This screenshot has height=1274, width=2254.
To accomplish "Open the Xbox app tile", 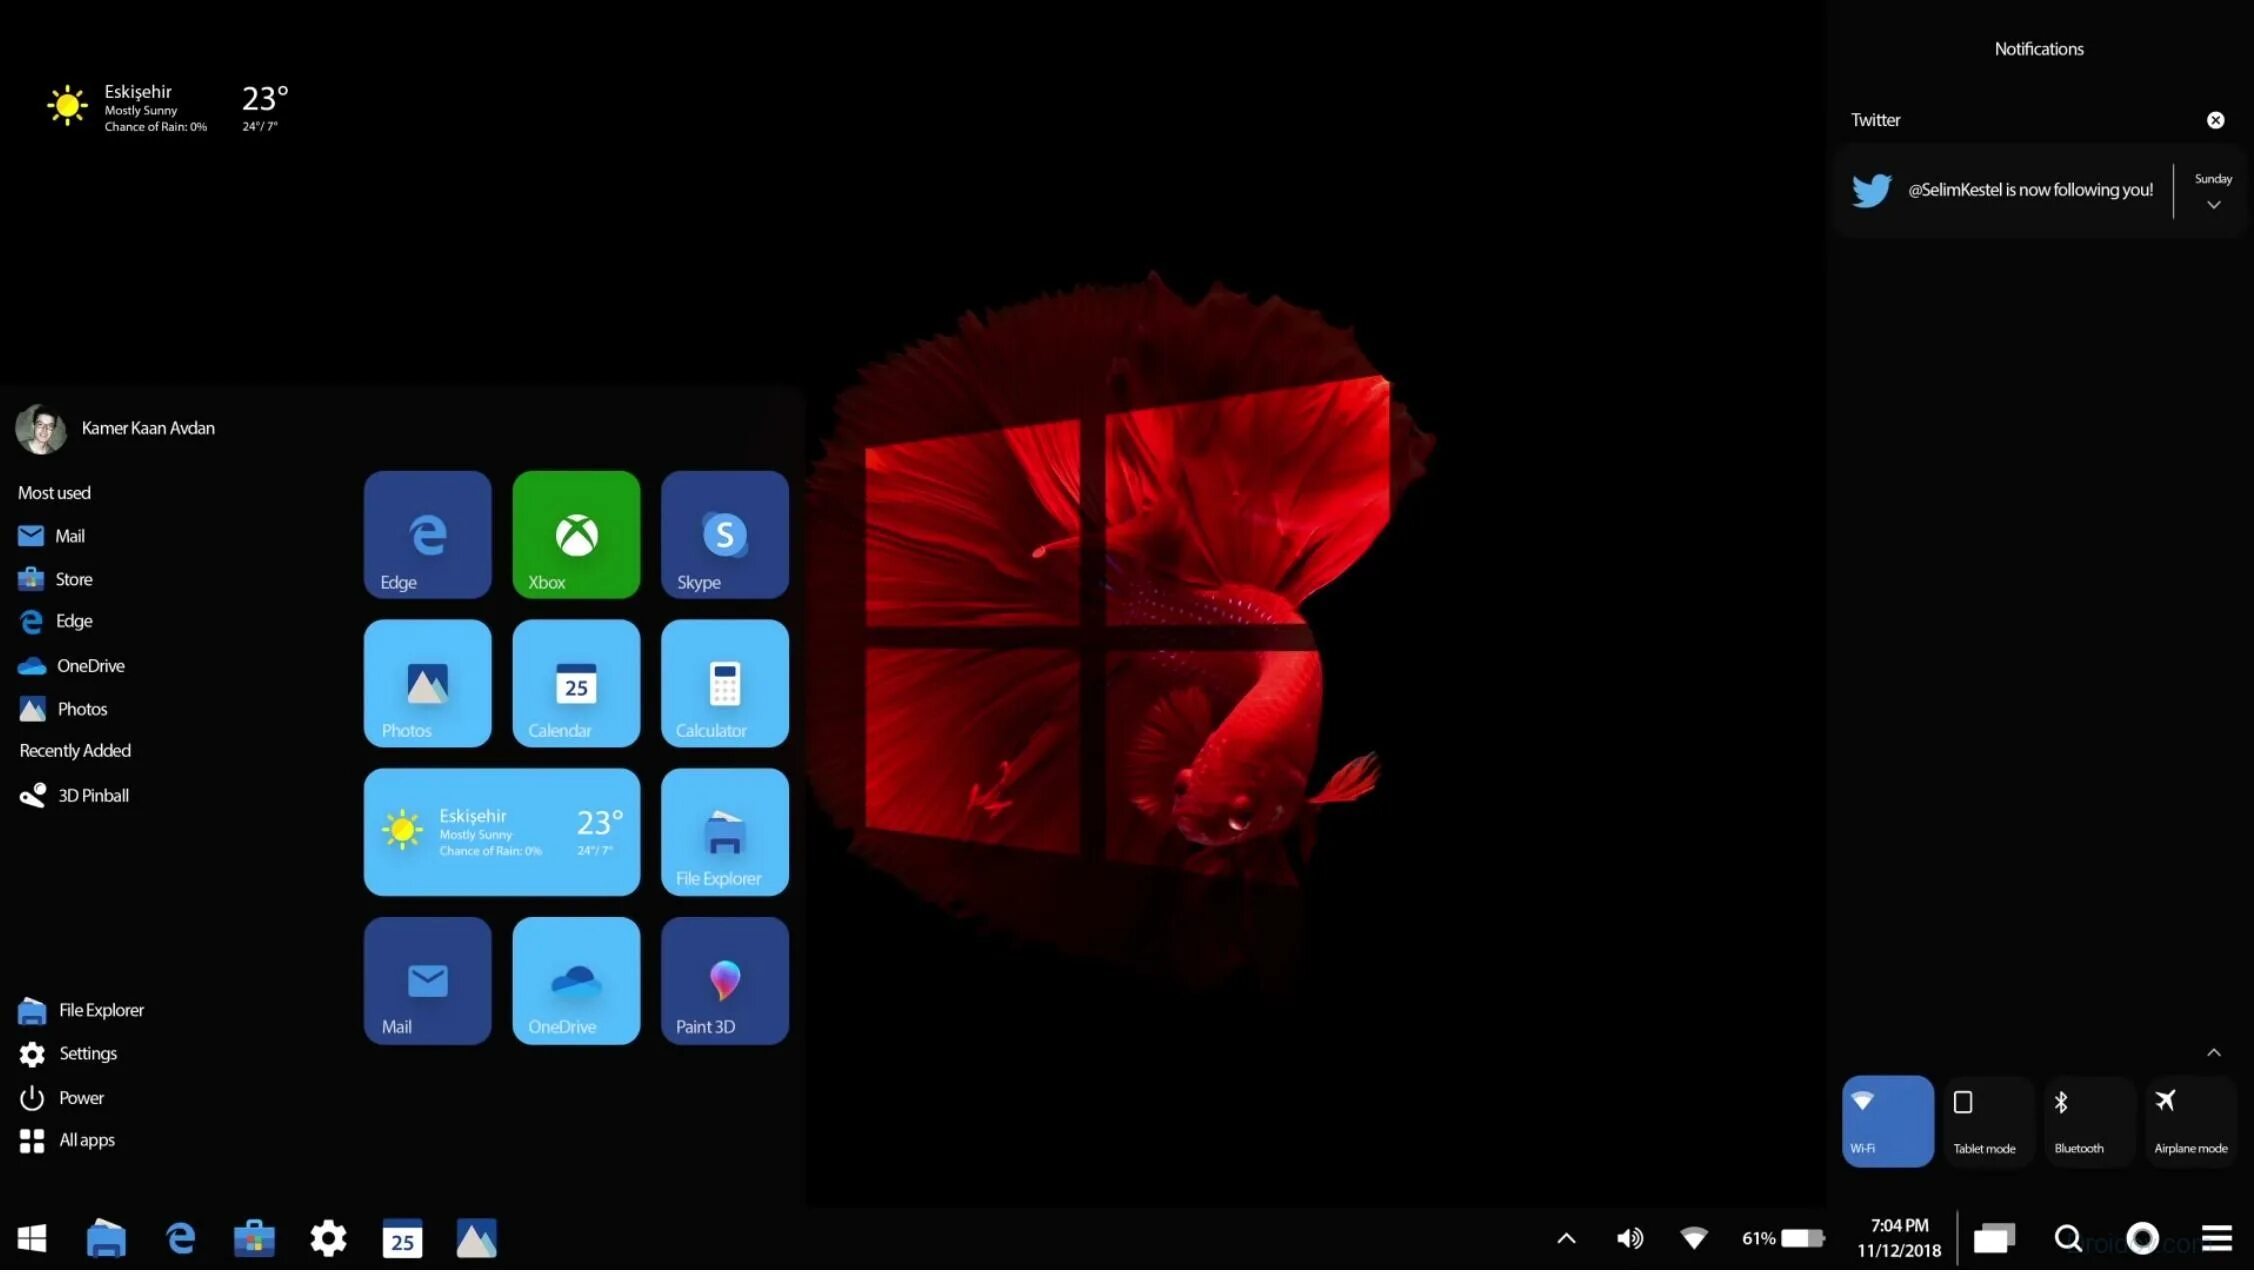I will [576, 534].
